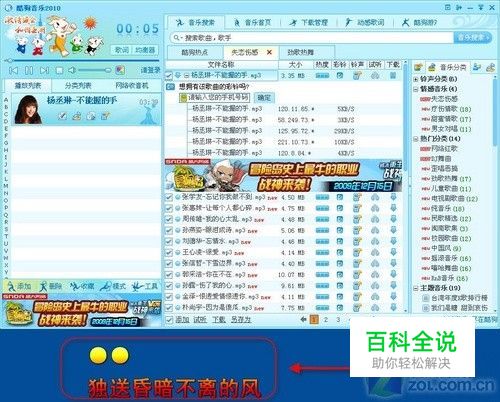Image resolution: width=500 pixels, height=402 pixels.
Task: Open color ring icon for 孙燕姿 song
Action: click(x=340, y=230)
